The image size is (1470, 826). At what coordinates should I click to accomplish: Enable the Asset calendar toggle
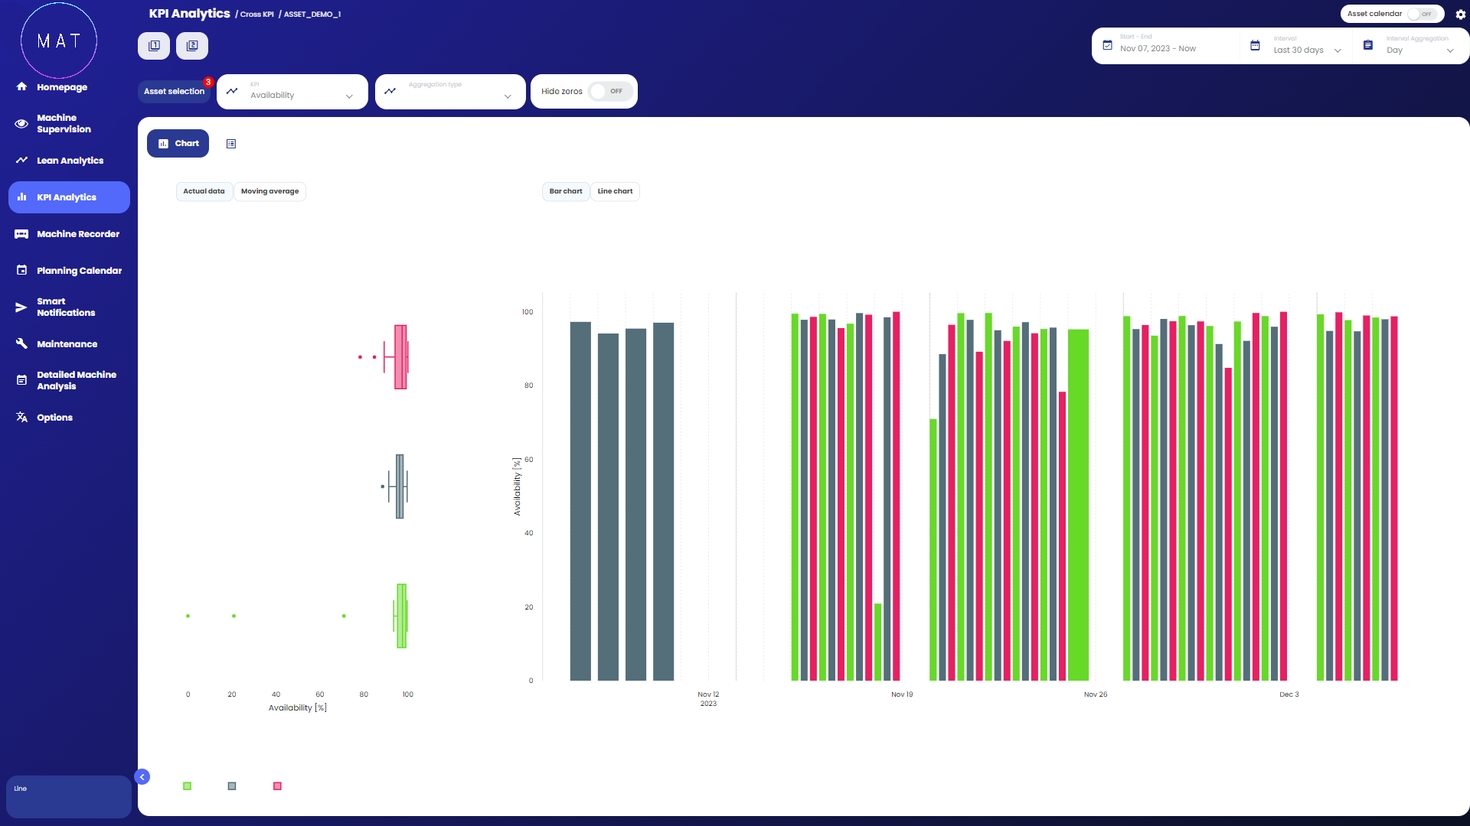pos(1421,14)
